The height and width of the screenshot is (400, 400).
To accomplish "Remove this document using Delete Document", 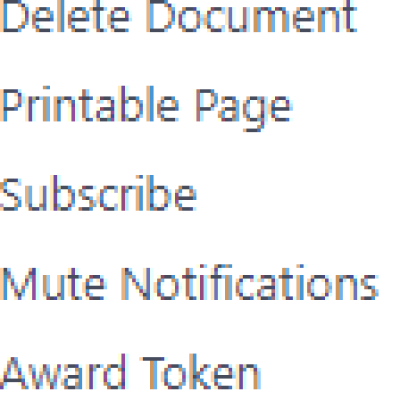I will 179,15.
